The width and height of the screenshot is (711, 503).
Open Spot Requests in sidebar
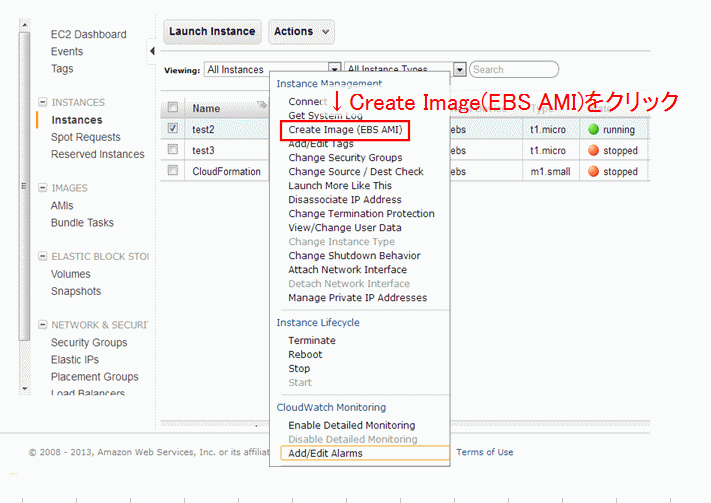(x=86, y=137)
